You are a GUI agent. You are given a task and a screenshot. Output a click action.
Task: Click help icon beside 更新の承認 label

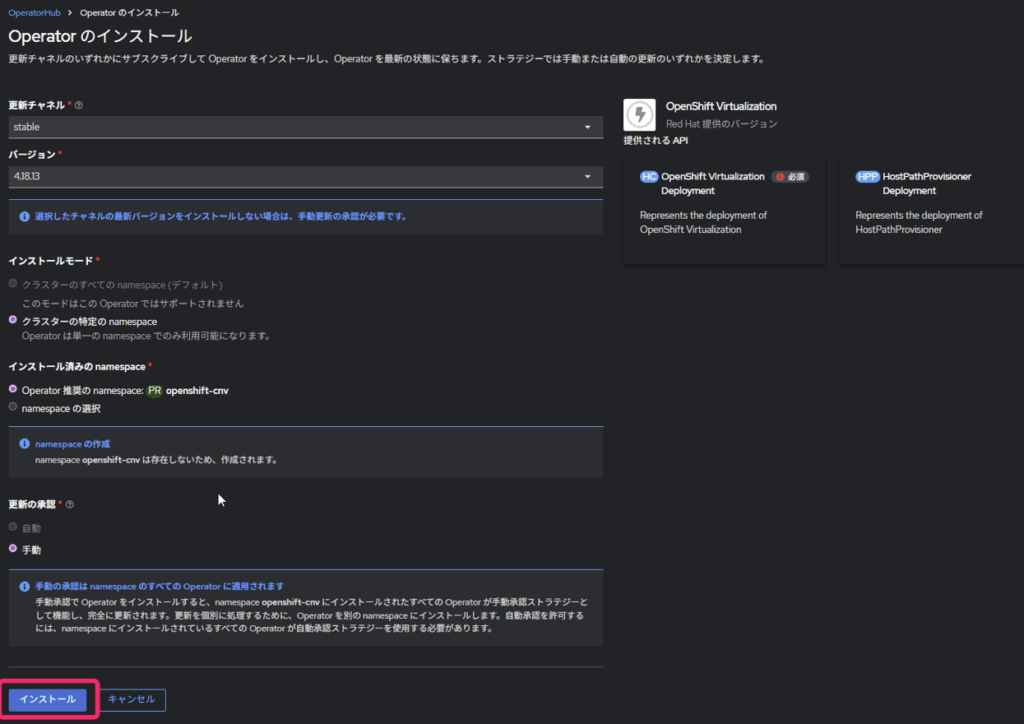coord(70,504)
